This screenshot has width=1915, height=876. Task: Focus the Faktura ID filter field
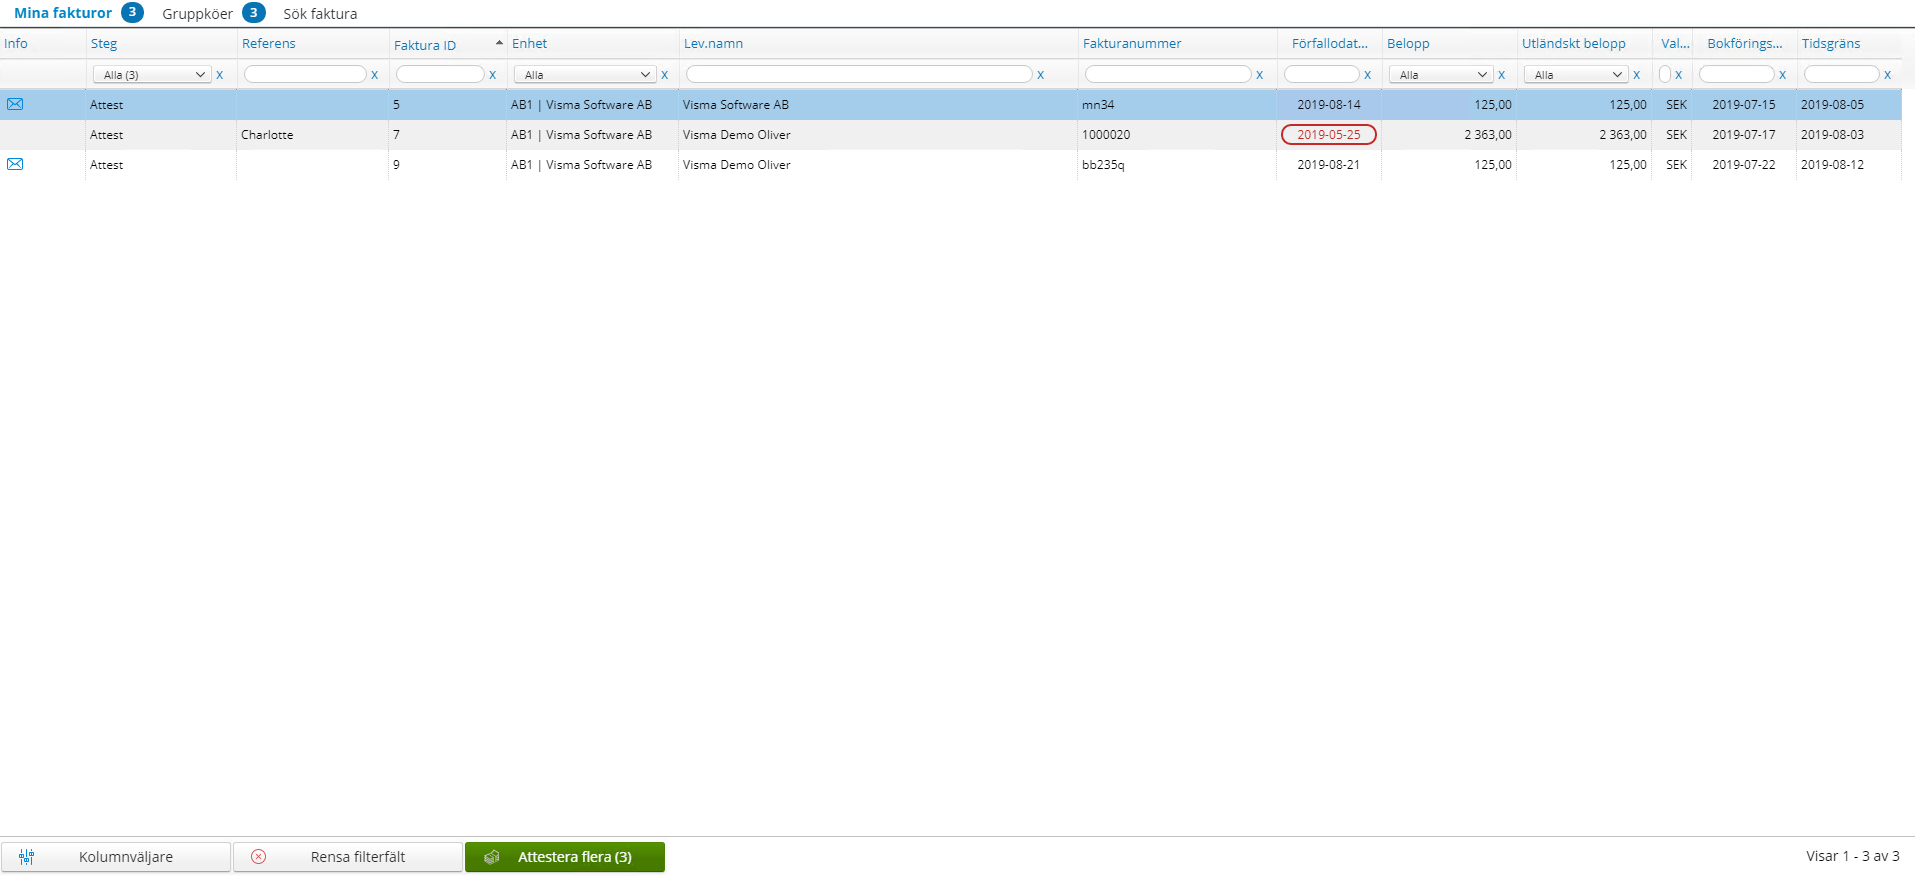(x=440, y=75)
